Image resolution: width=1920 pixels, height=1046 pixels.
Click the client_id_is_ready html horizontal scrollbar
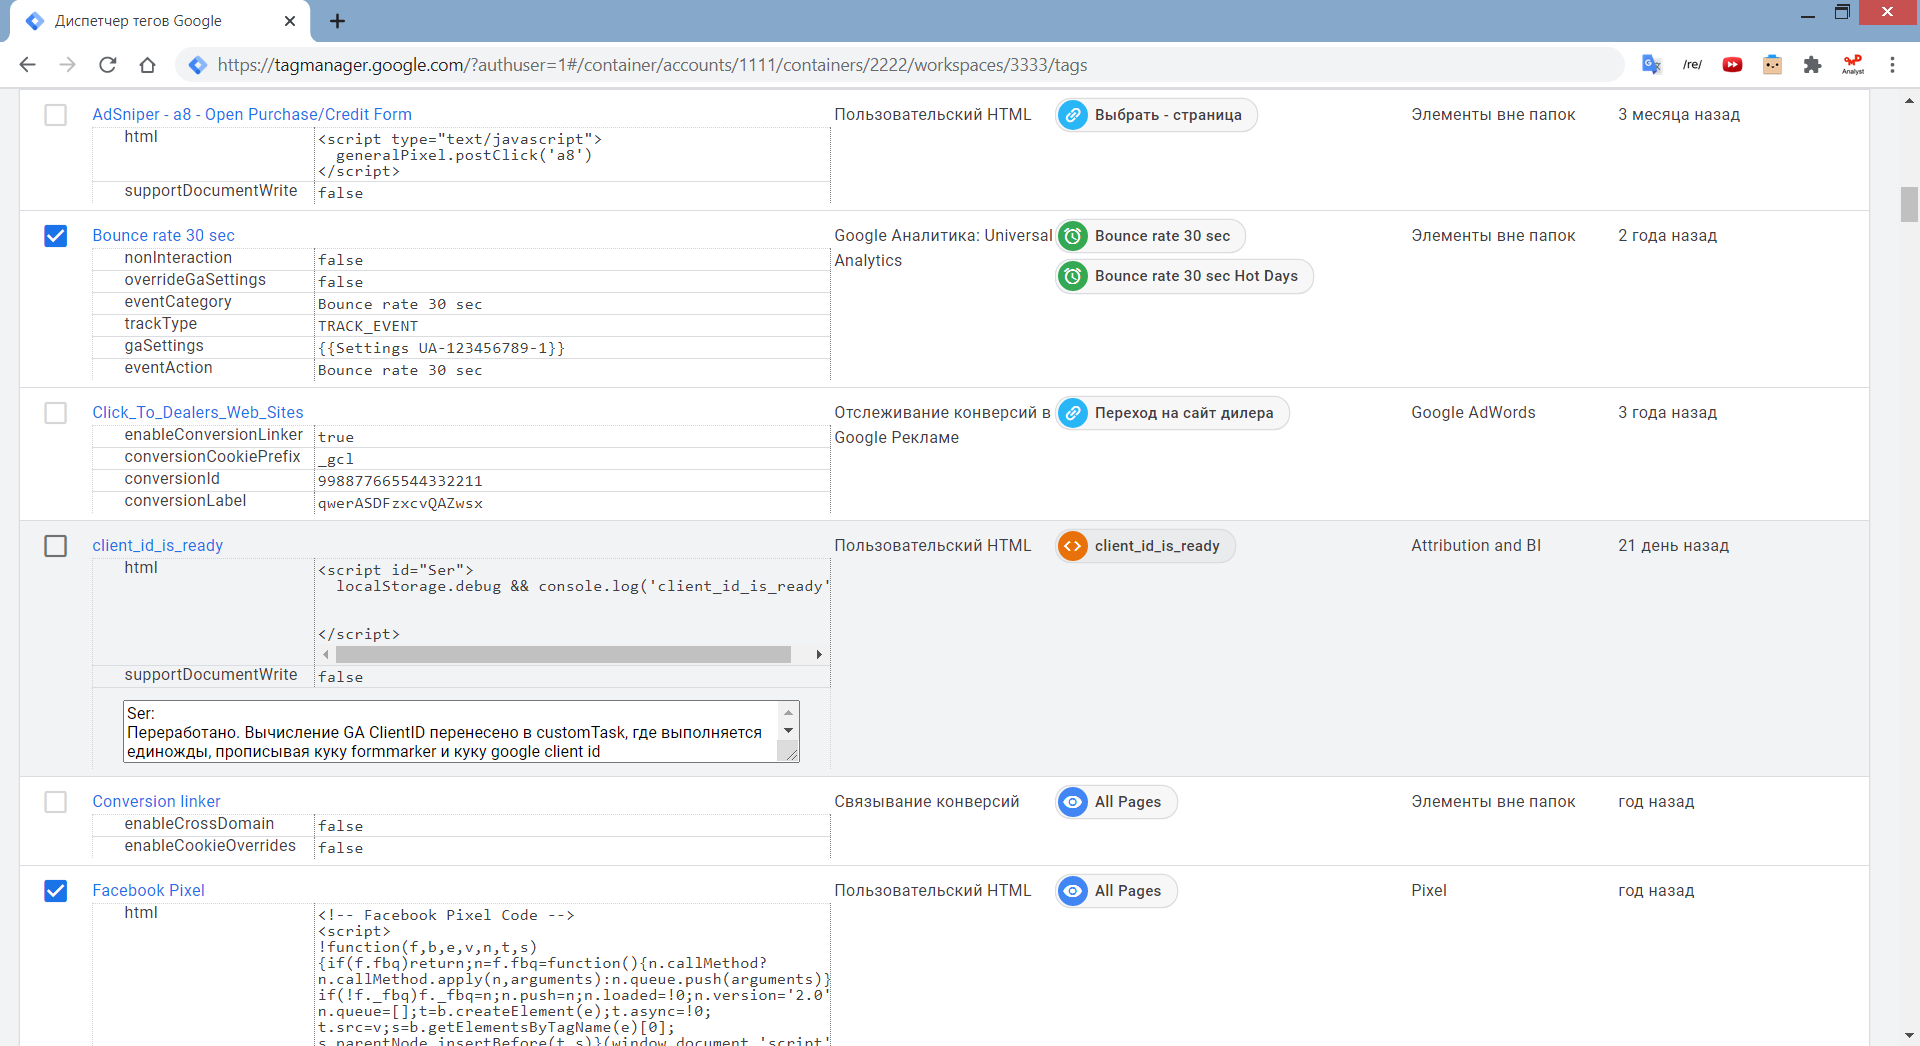[563, 654]
